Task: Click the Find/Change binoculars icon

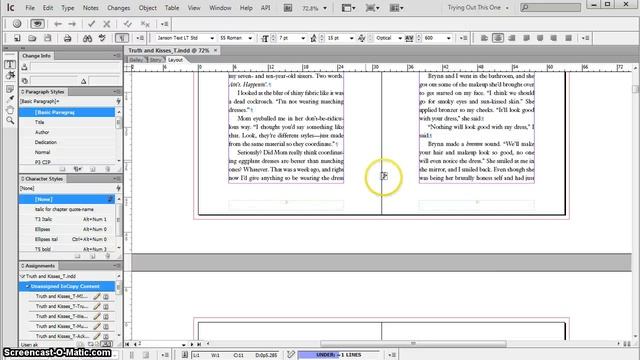Action: tap(87, 38)
